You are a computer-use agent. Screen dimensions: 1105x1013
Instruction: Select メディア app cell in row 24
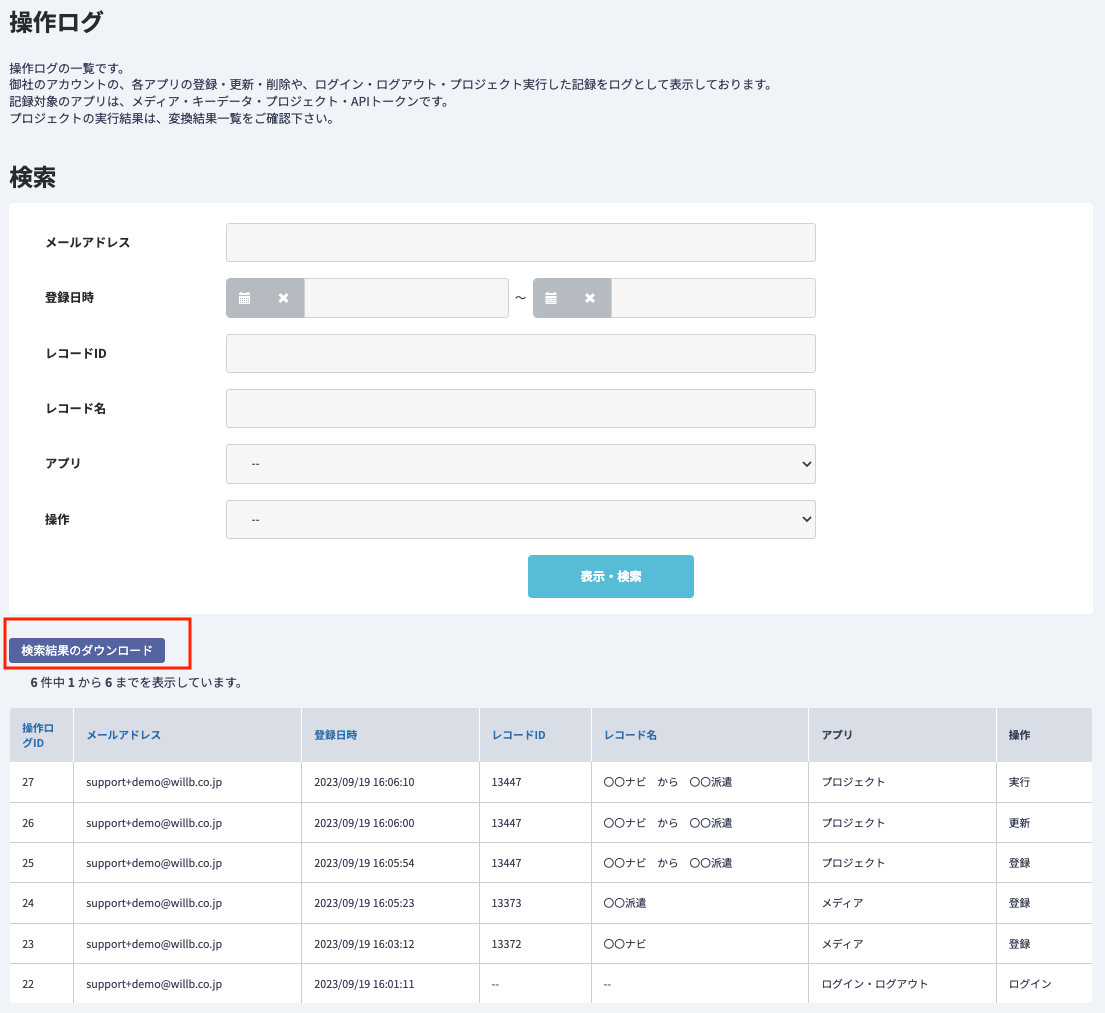coord(903,903)
